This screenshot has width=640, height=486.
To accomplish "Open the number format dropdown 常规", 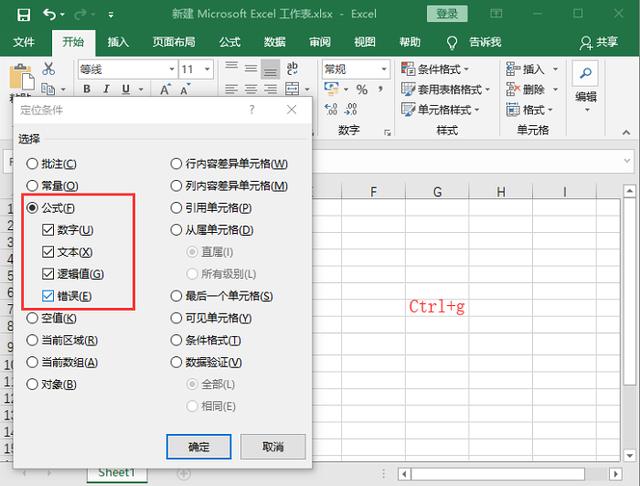I will tap(384, 69).
